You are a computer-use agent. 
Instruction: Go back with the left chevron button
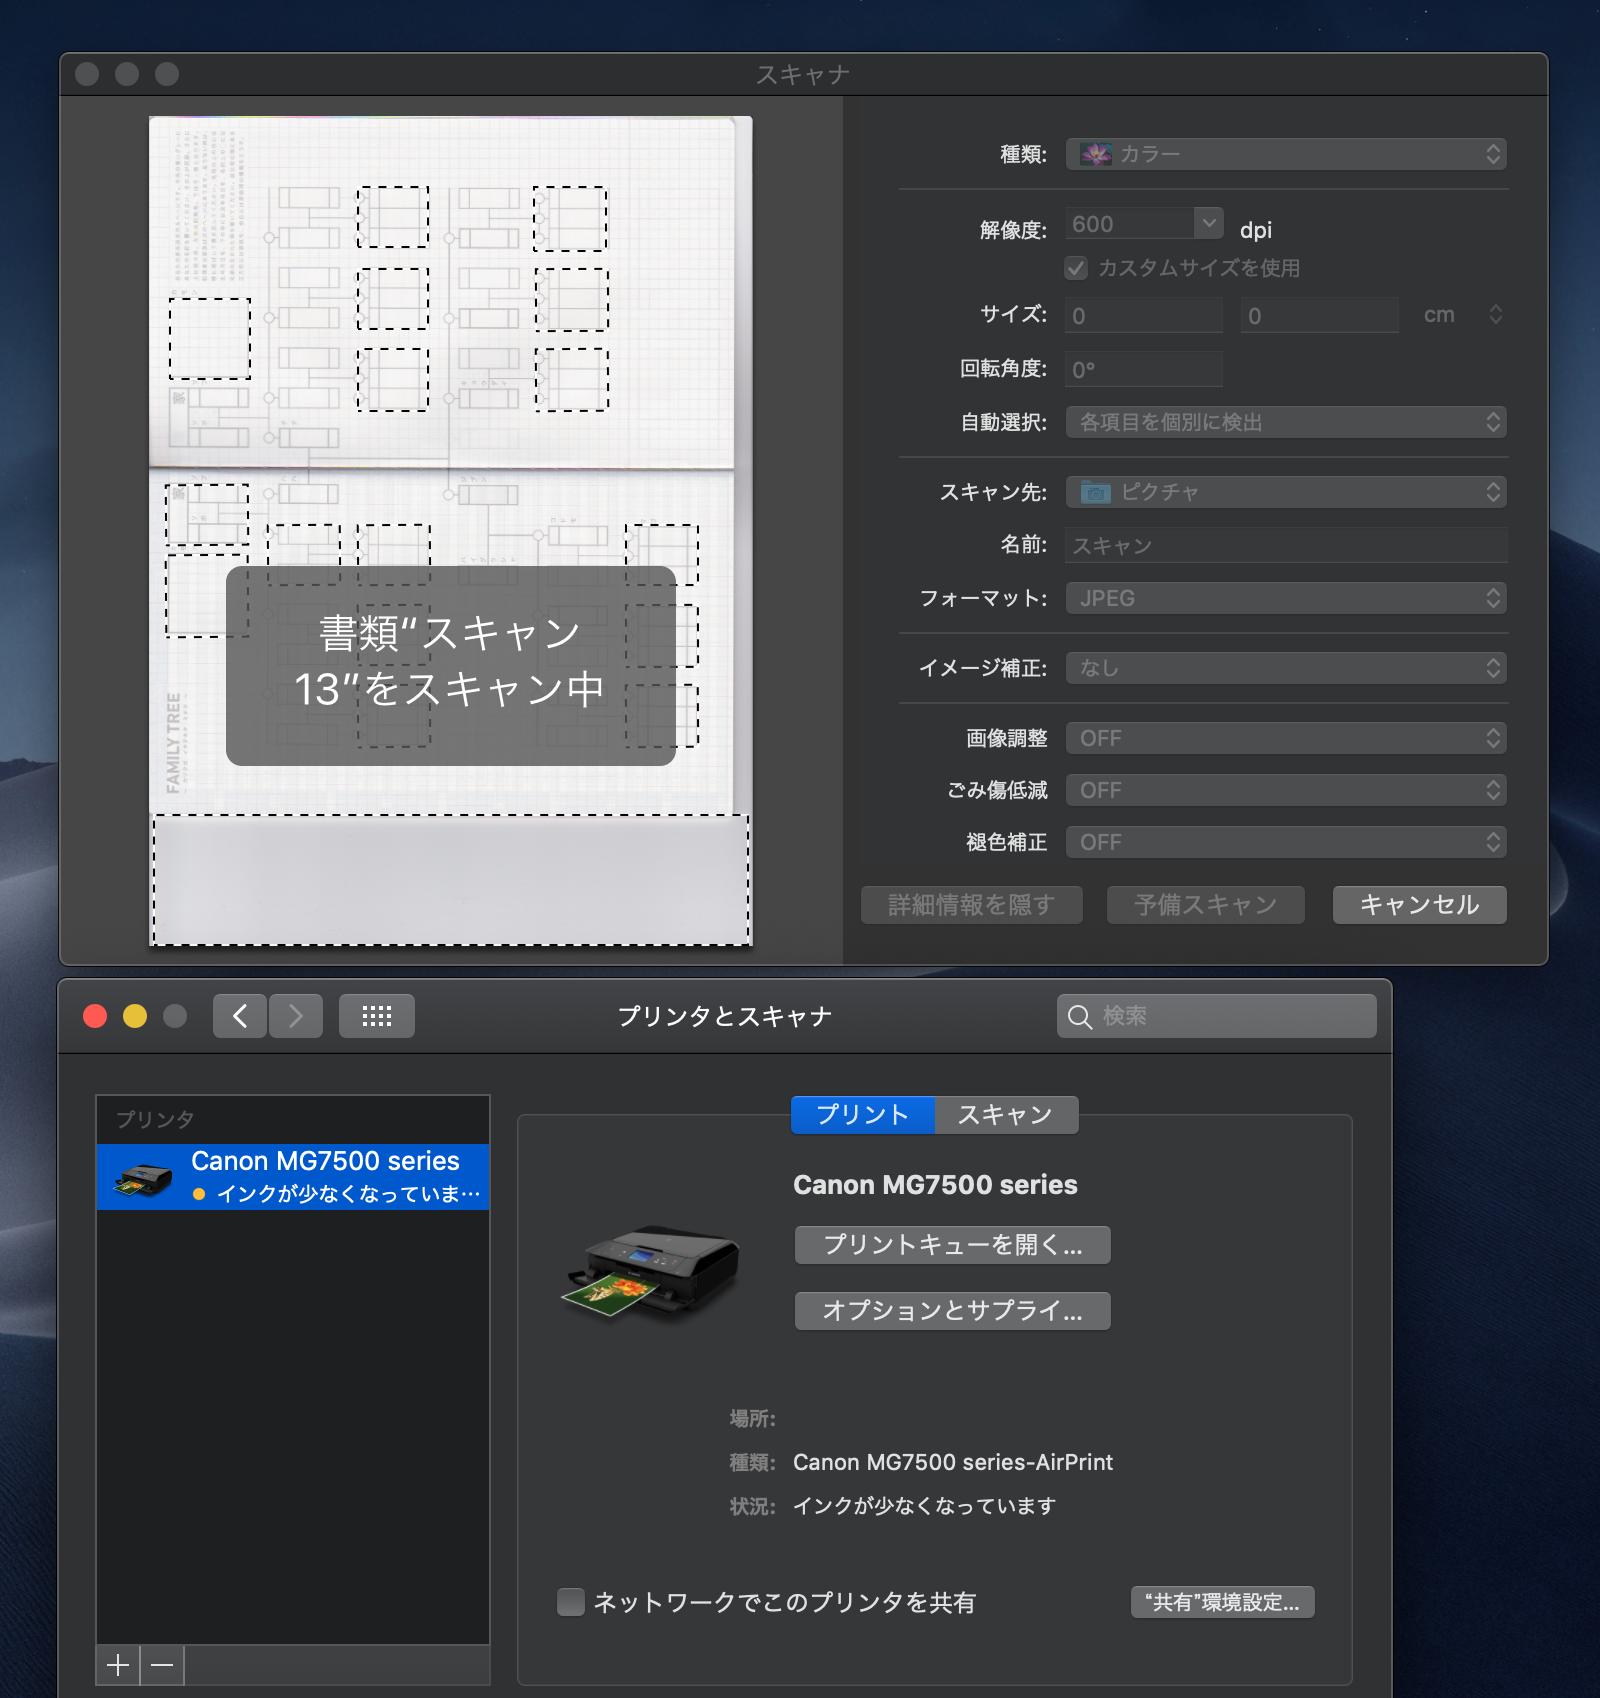240,1016
